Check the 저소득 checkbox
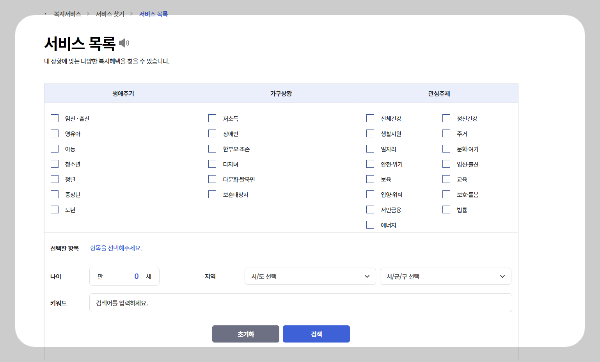This screenshot has height=362, width=600. [212, 118]
